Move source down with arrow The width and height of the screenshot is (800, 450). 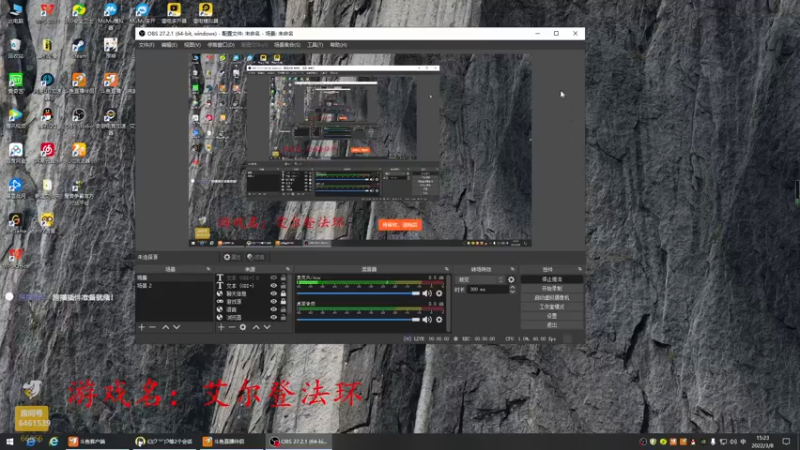tap(267, 327)
